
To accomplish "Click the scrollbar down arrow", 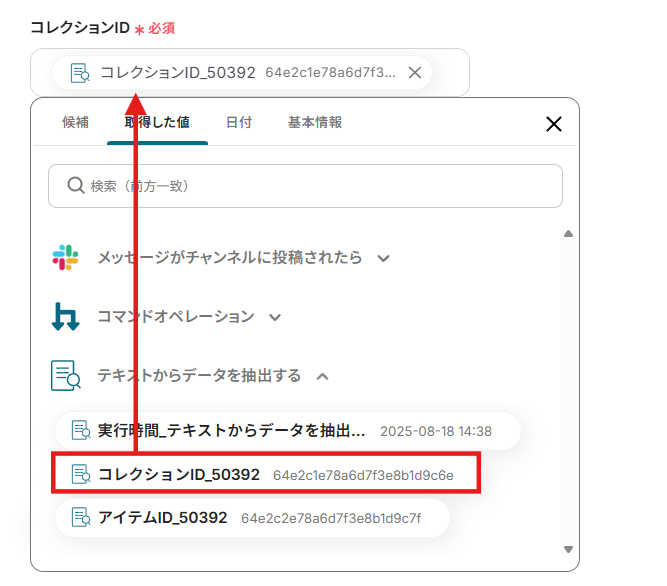I will pyautogui.click(x=568, y=549).
